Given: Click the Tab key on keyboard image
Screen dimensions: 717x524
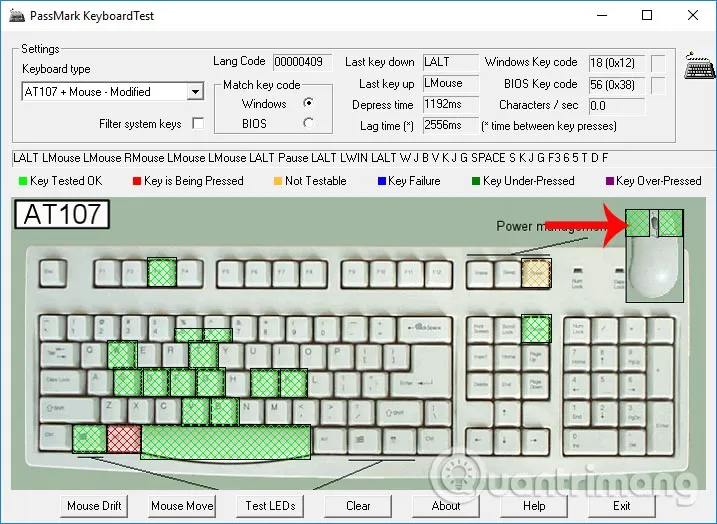Looking at the screenshot, I should point(59,355).
